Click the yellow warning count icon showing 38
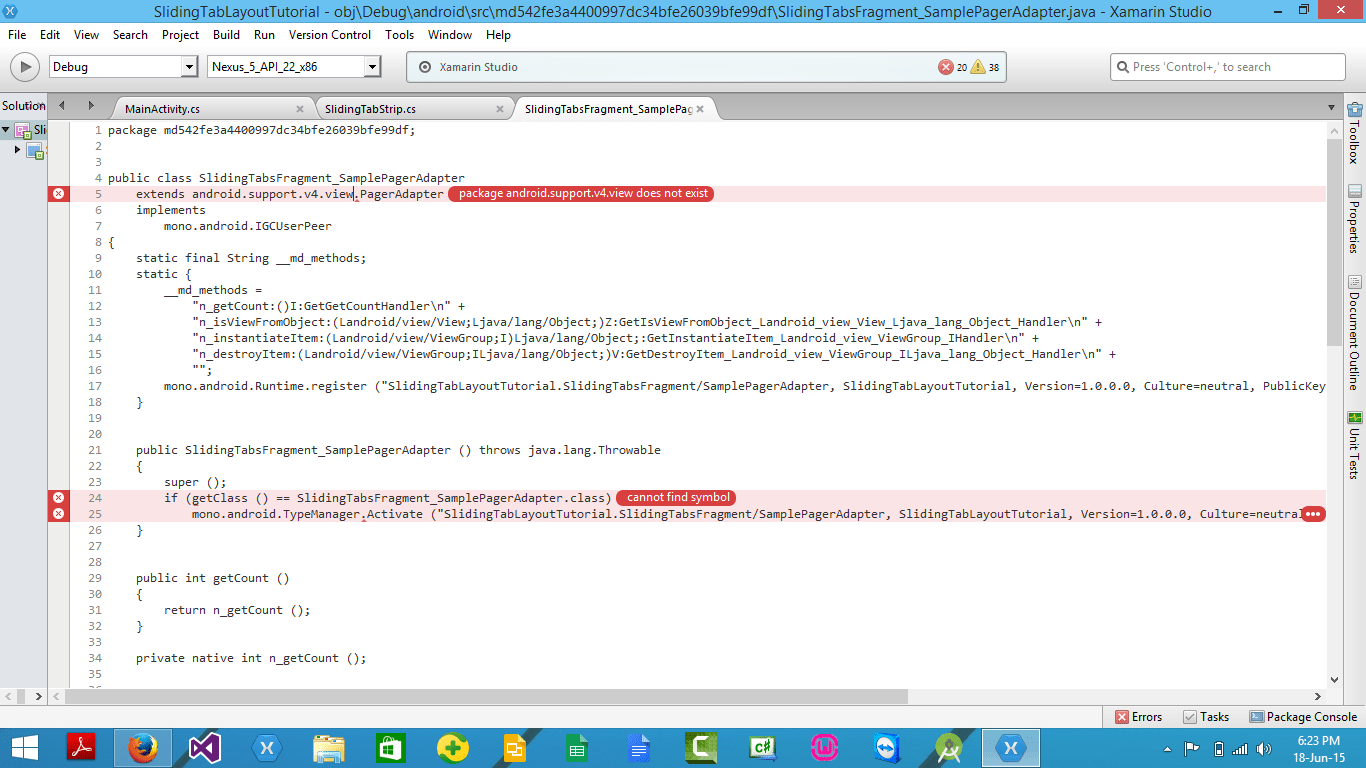 (978, 67)
